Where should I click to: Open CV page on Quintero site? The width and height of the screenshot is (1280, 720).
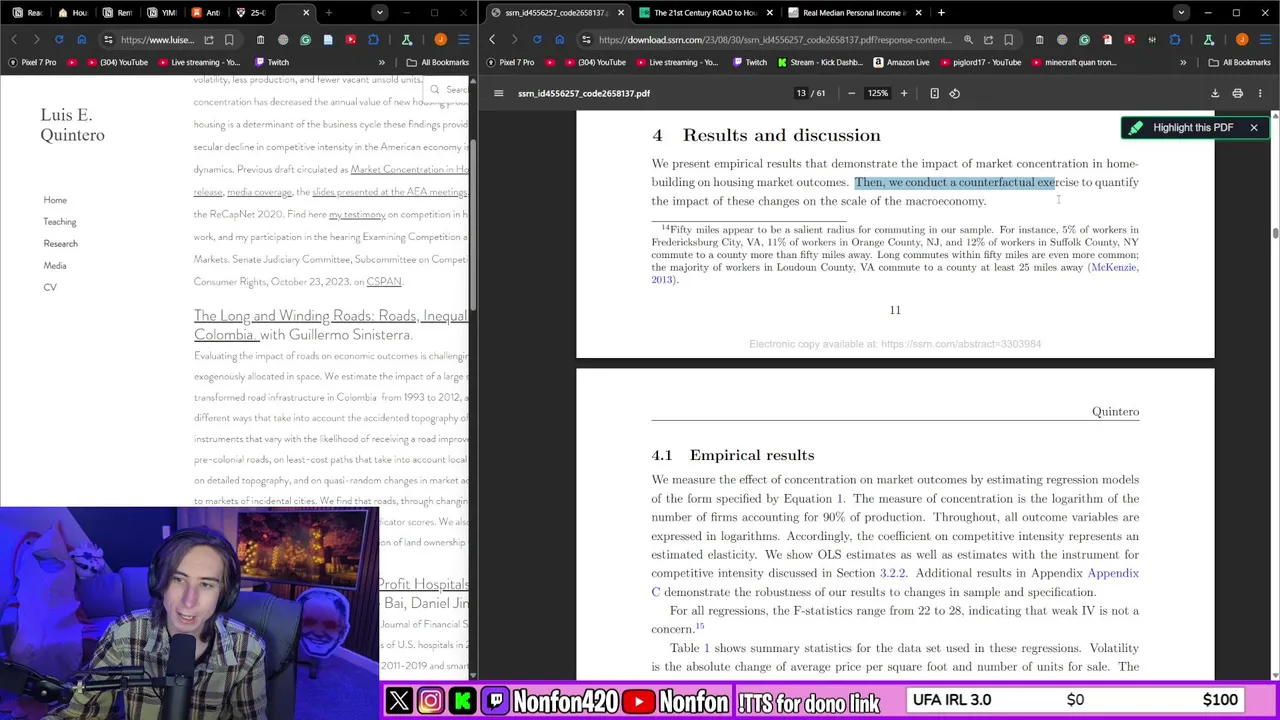tap(50, 288)
